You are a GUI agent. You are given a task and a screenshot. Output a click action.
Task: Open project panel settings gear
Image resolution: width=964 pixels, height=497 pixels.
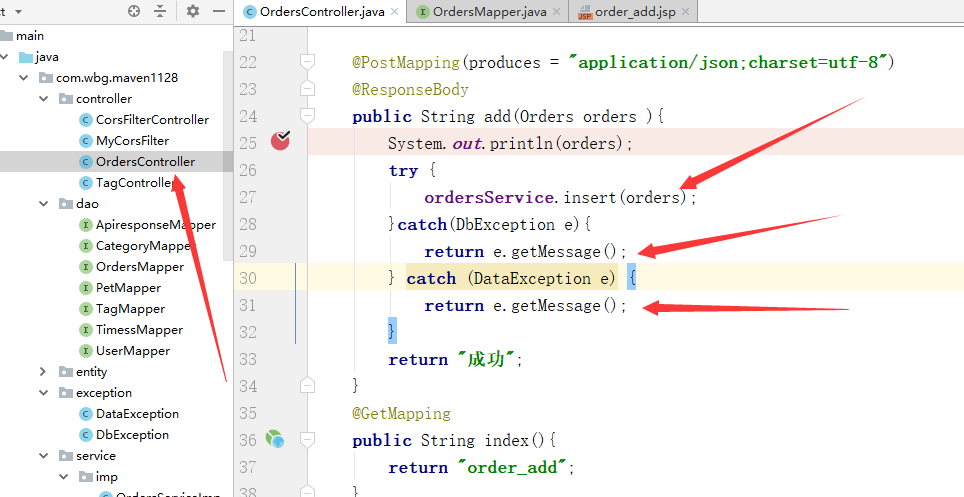193,11
